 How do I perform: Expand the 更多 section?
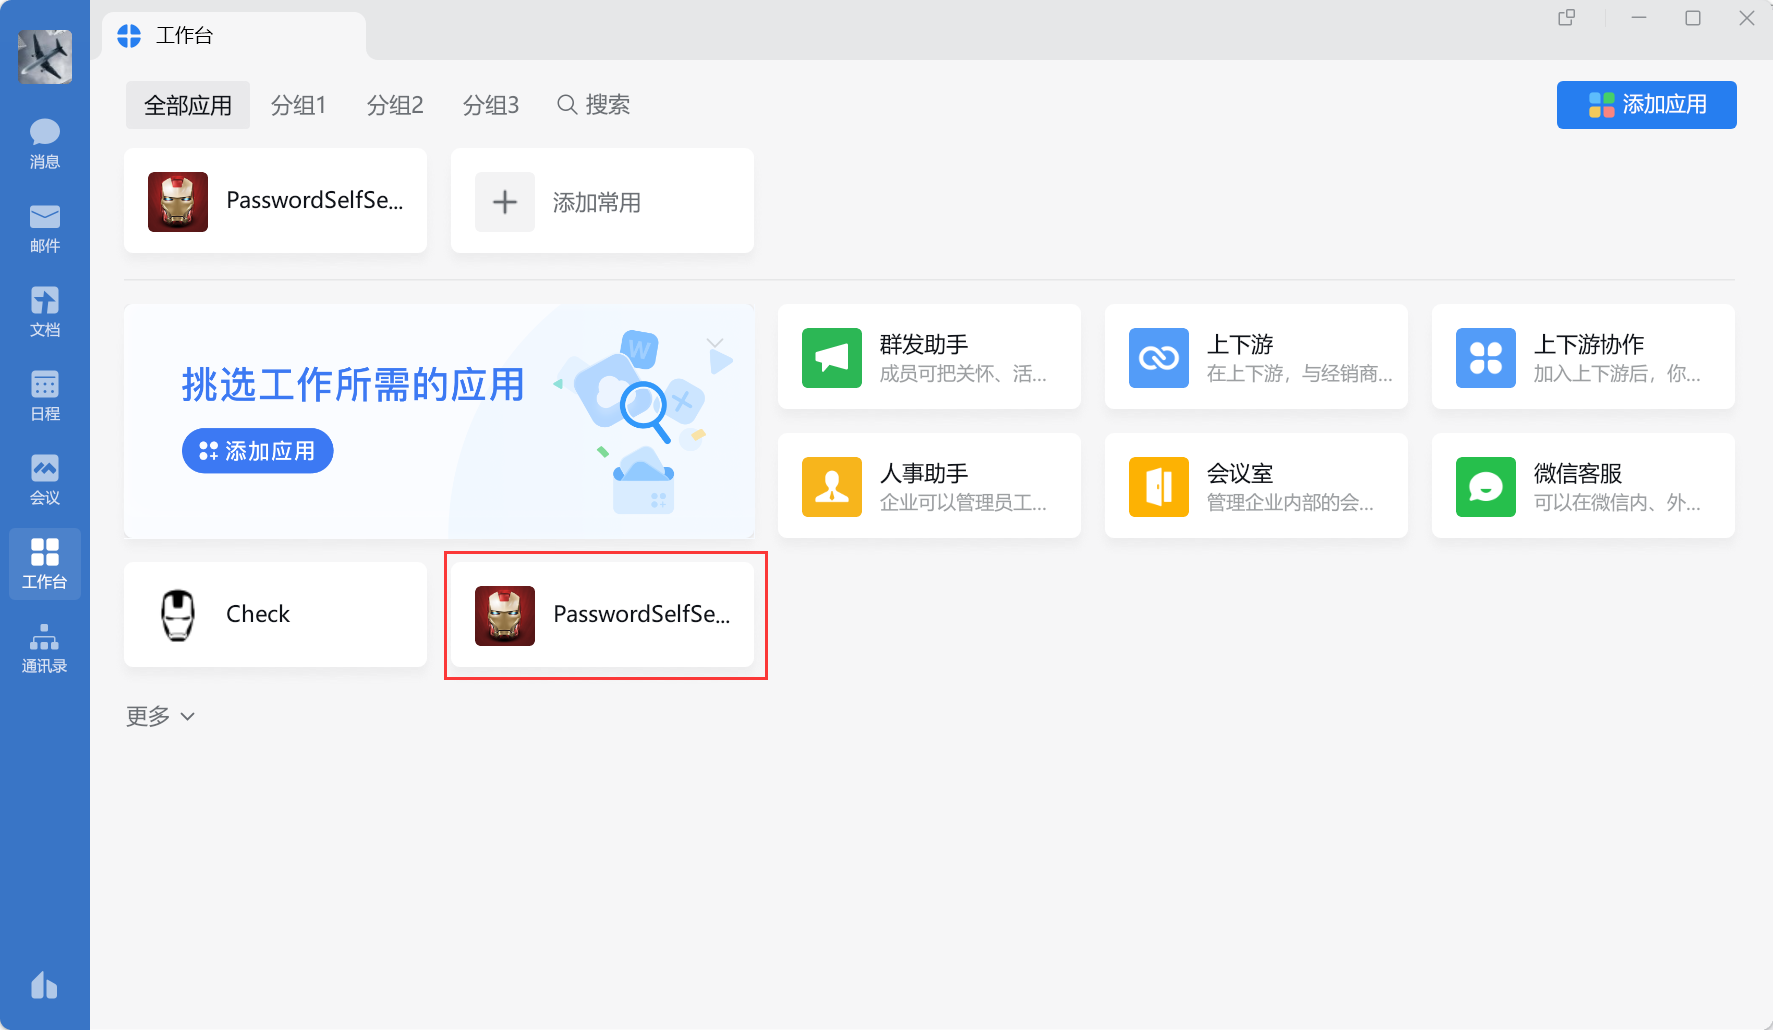pos(160,716)
